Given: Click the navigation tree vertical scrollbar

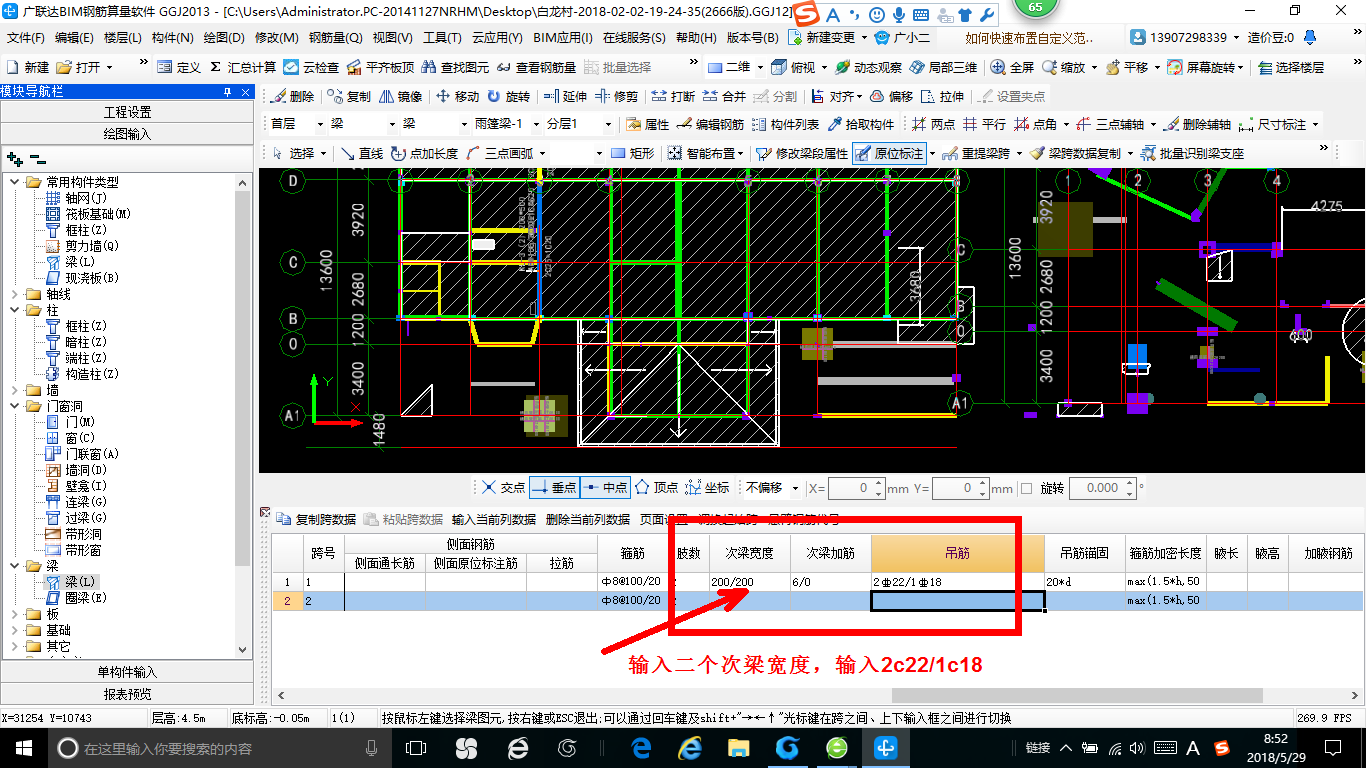Looking at the screenshot, I should point(244,377).
